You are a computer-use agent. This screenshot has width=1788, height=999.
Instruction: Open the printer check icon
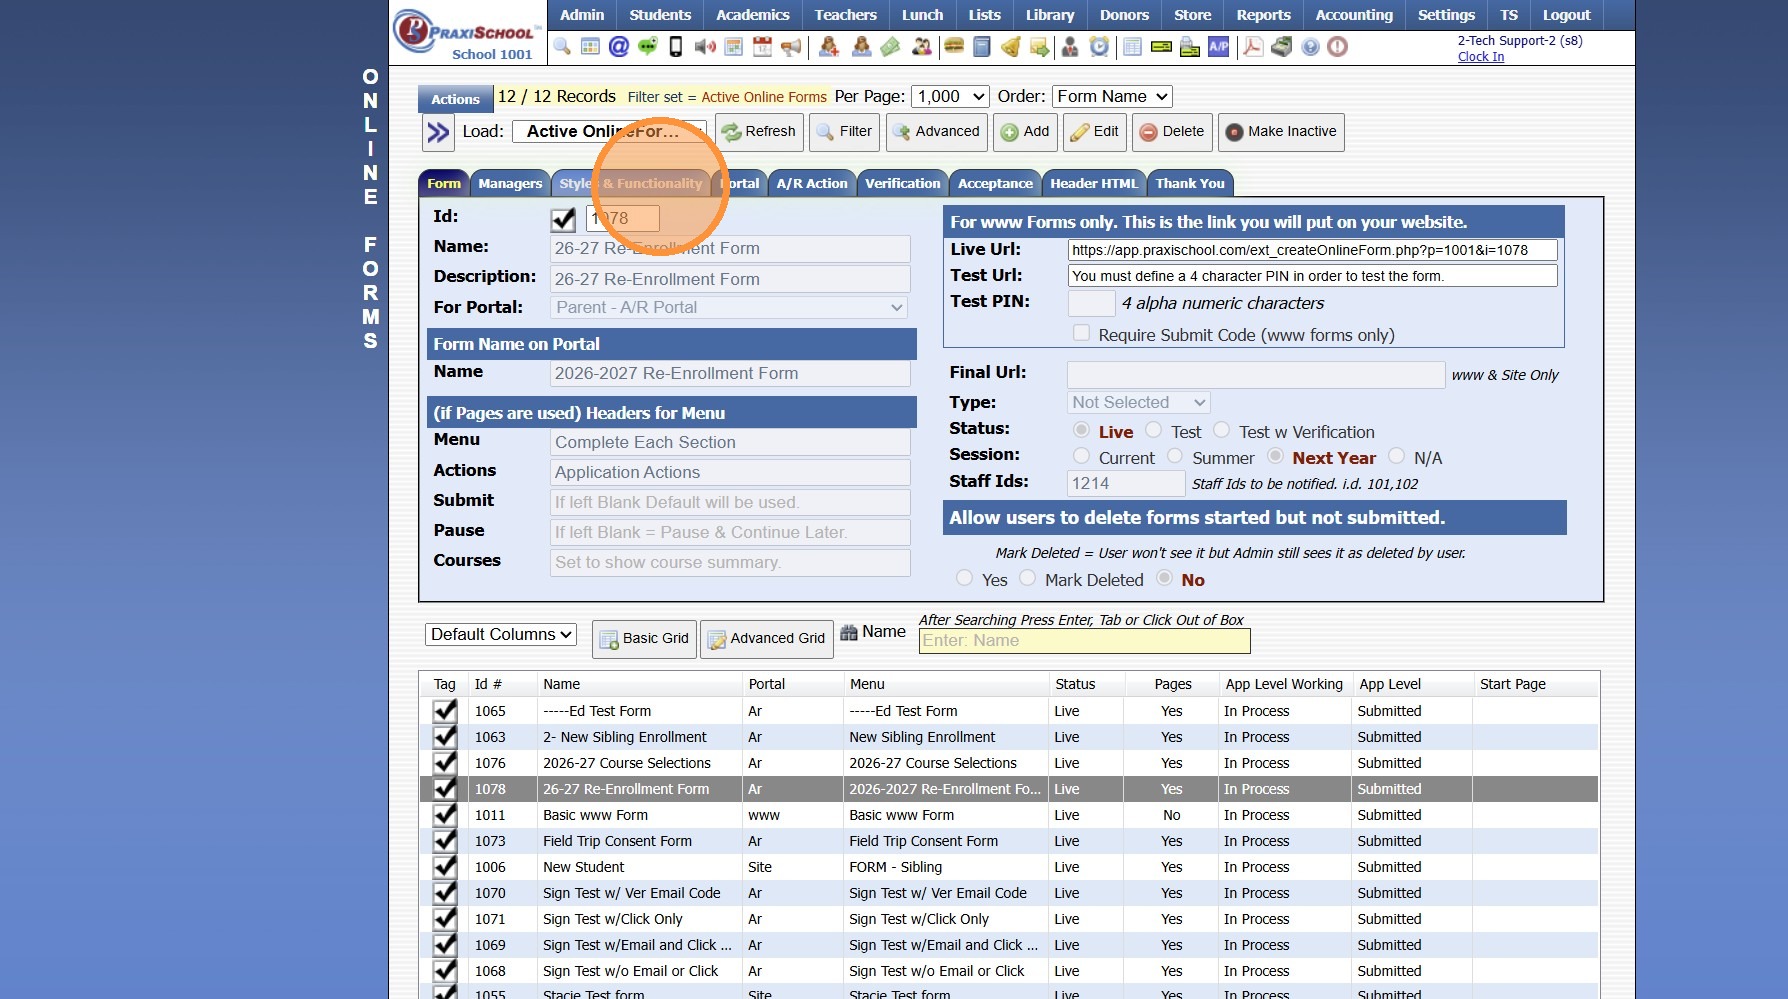point(1190,46)
